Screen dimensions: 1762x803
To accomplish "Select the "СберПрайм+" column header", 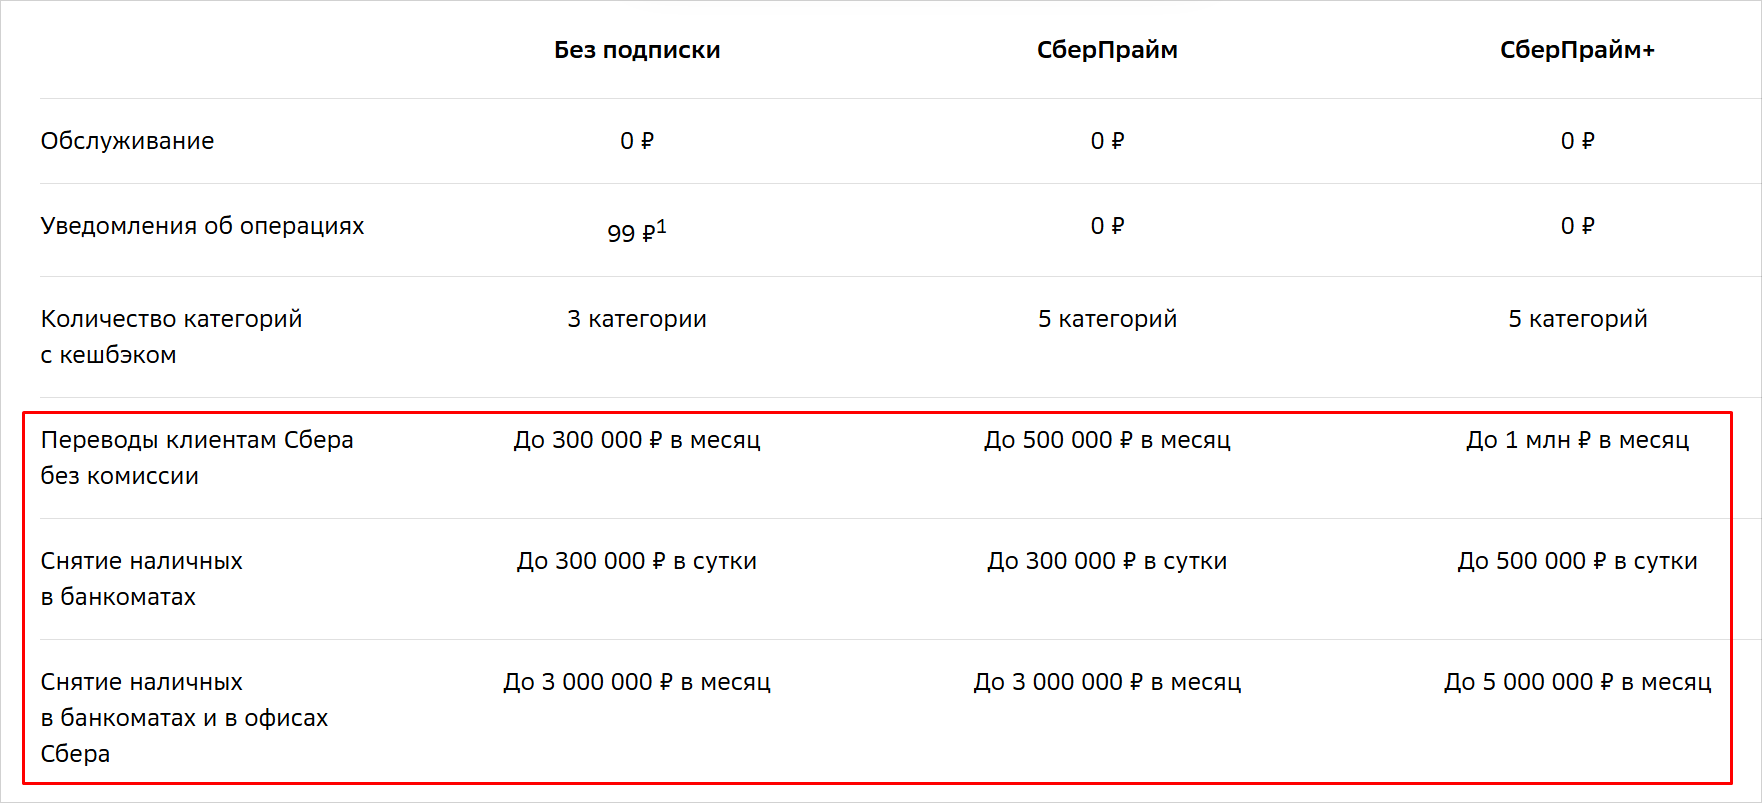I will (x=1577, y=50).
